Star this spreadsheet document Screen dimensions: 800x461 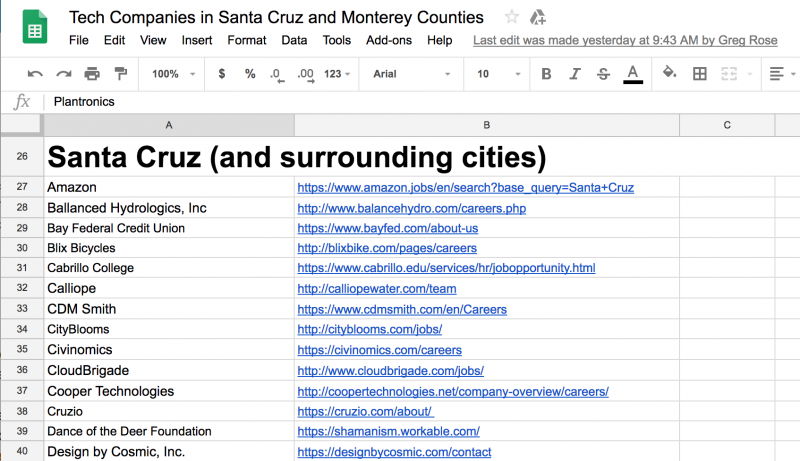(x=512, y=17)
